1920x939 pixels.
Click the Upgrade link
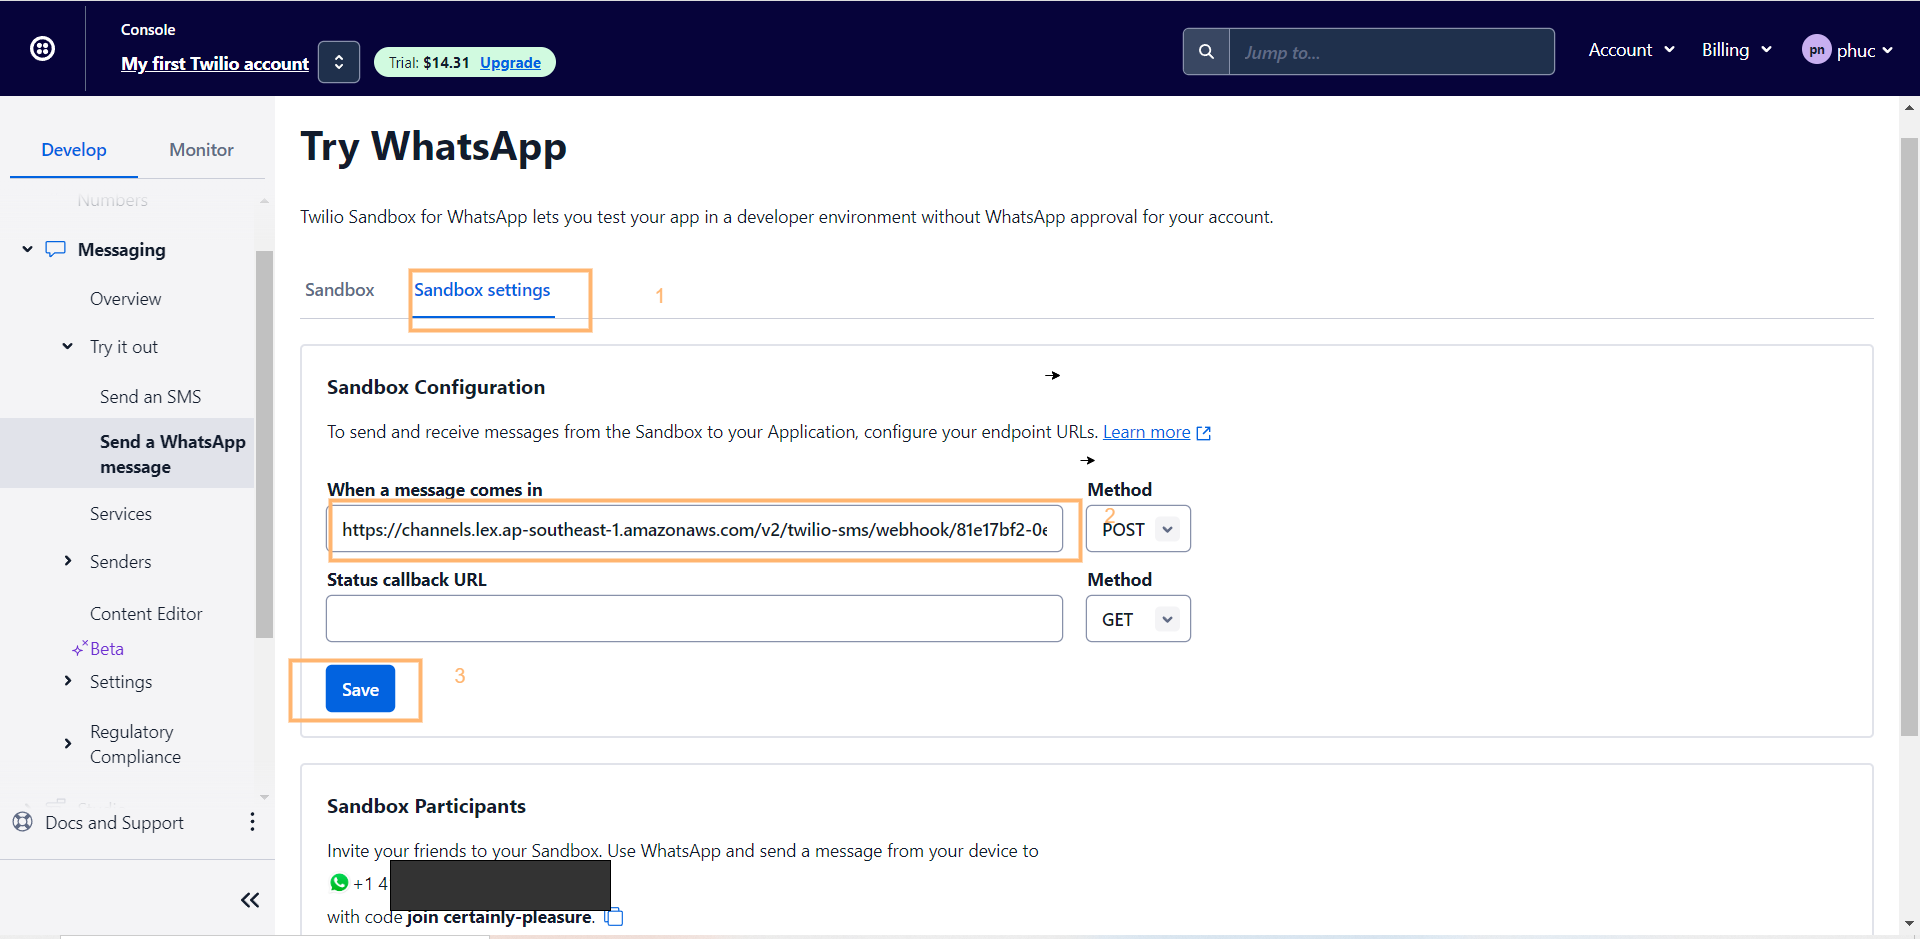(x=510, y=62)
